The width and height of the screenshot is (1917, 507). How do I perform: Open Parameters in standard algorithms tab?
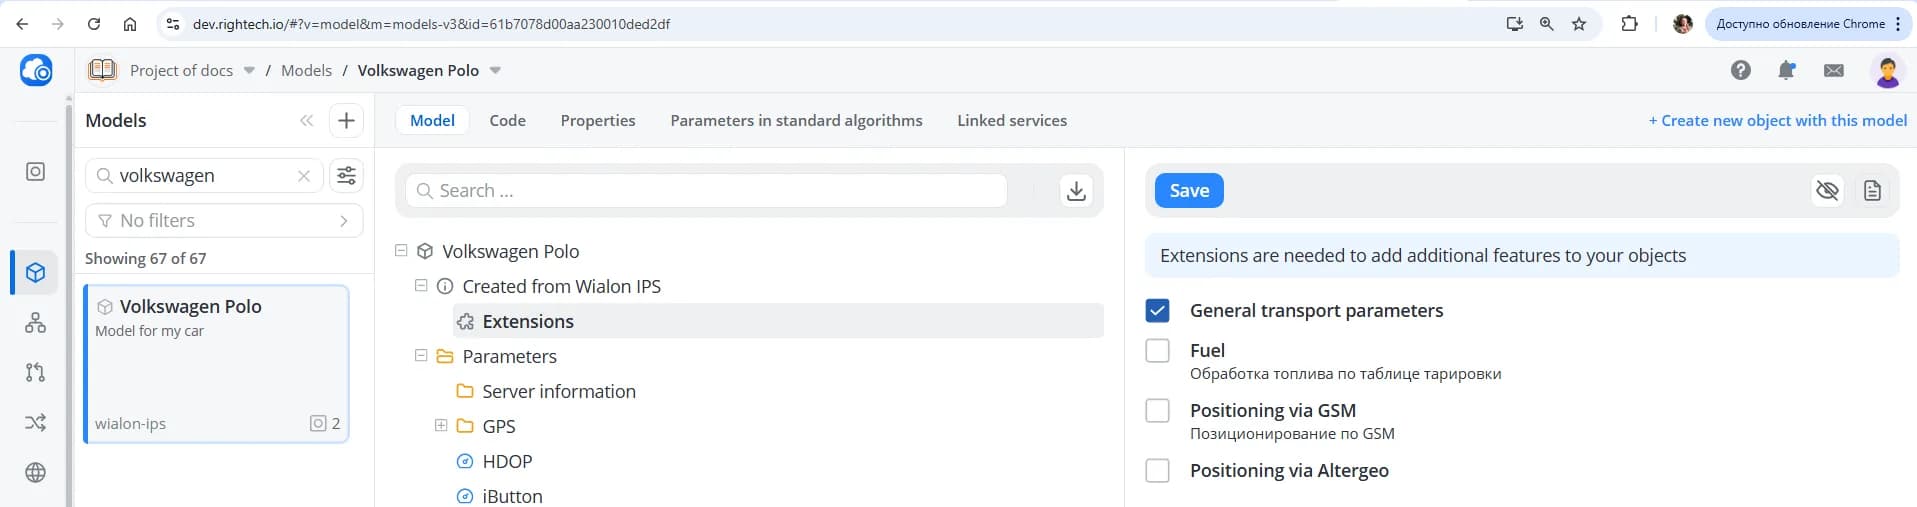796,120
